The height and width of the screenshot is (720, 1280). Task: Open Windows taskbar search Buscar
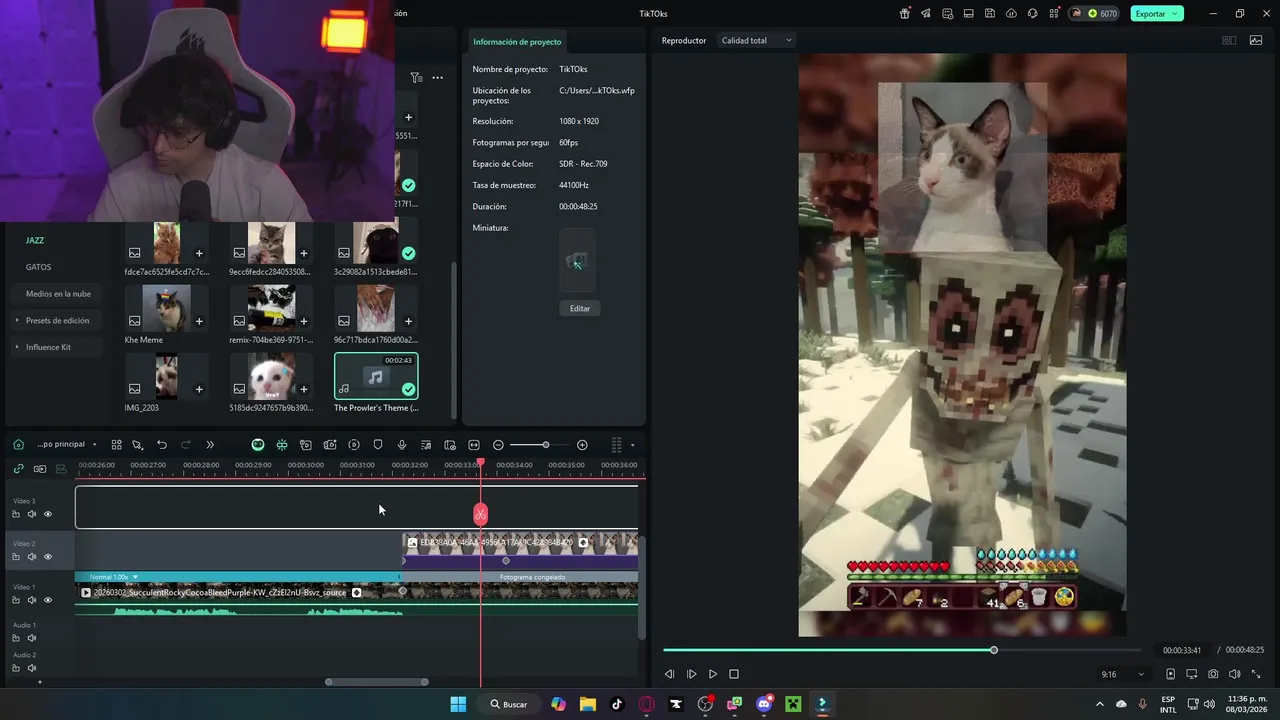click(x=508, y=704)
